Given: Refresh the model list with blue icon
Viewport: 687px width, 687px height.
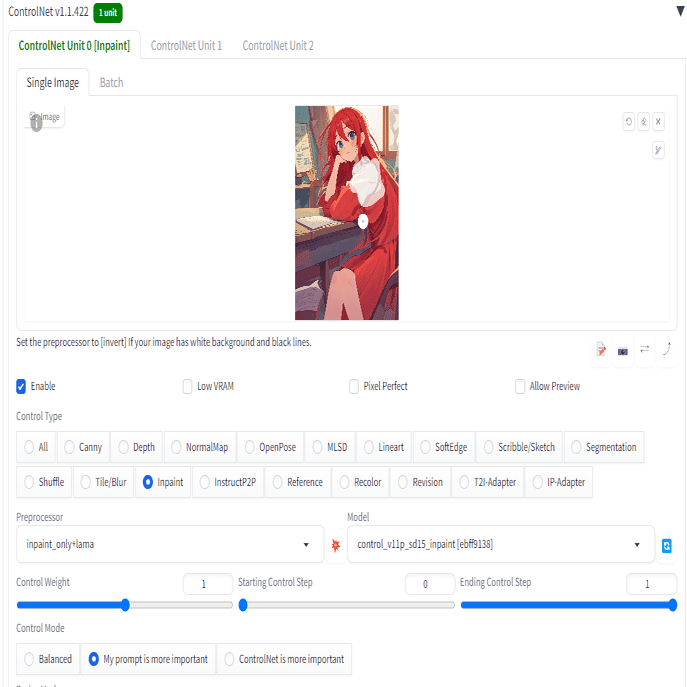Looking at the screenshot, I should [666, 545].
